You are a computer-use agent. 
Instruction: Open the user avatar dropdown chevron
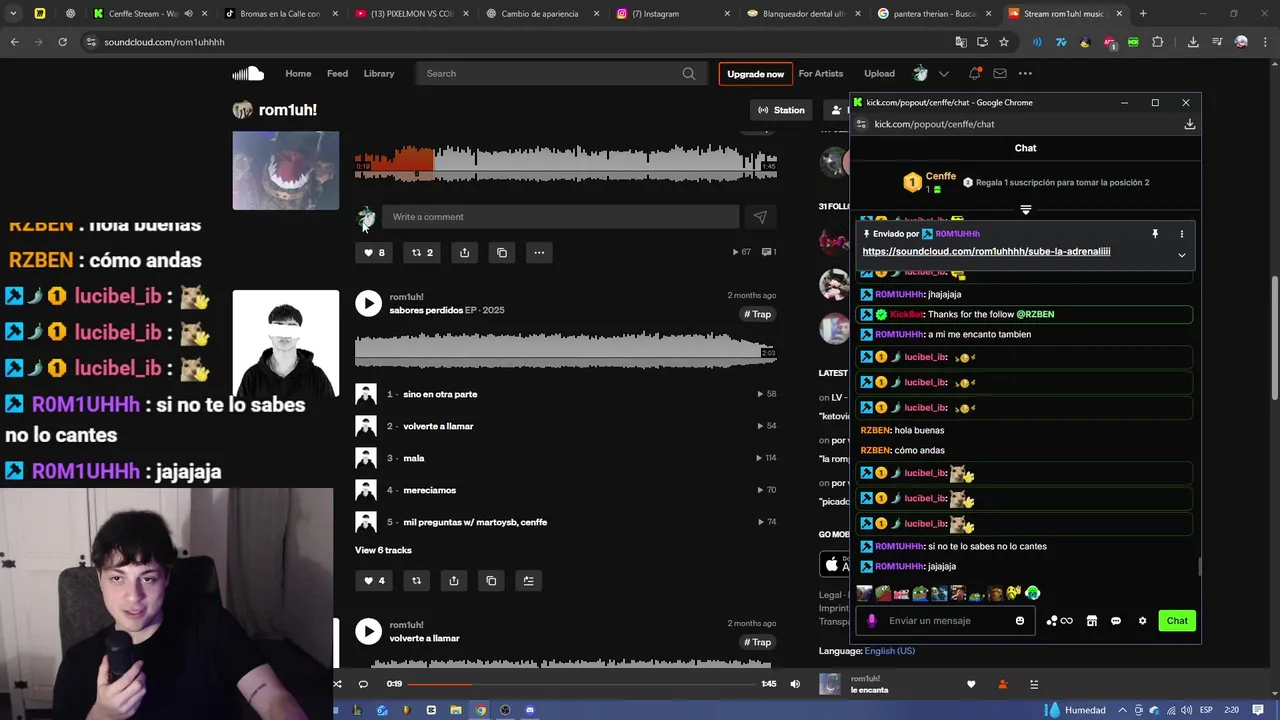(x=943, y=73)
